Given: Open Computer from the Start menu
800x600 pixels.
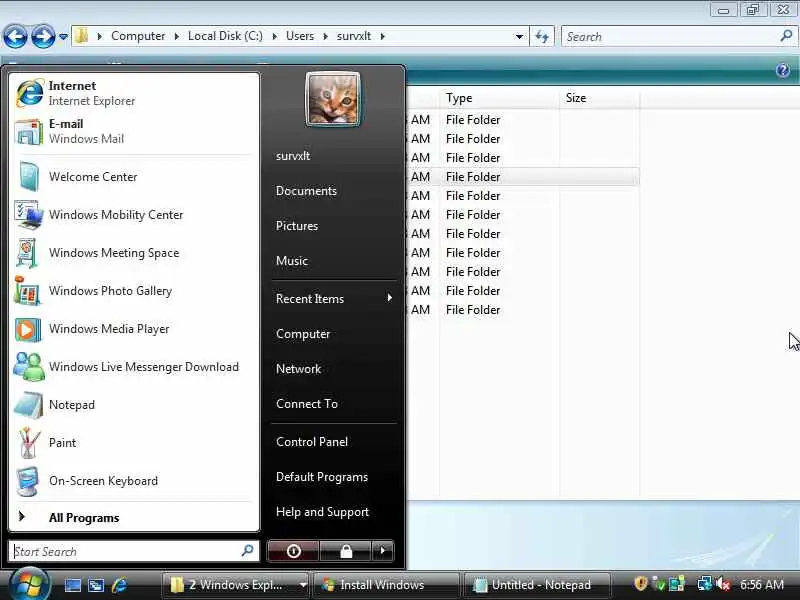Looking at the screenshot, I should [x=303, y=334].
